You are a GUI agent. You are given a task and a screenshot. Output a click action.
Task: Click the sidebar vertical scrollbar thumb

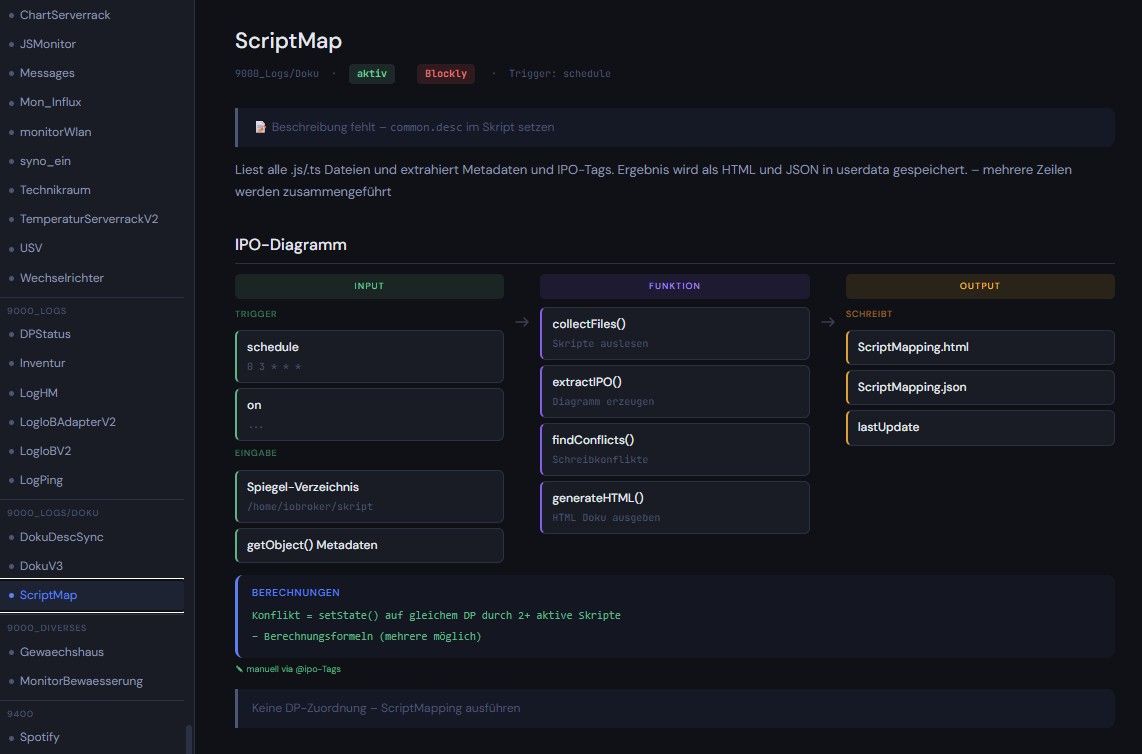[x=189, y=739]
